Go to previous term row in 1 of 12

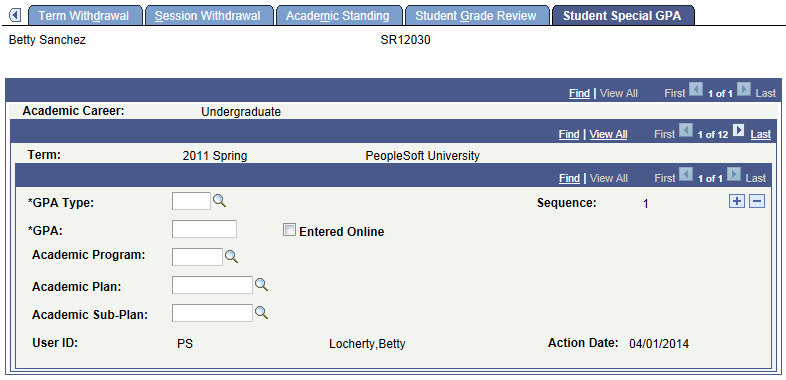click(685, 131)
